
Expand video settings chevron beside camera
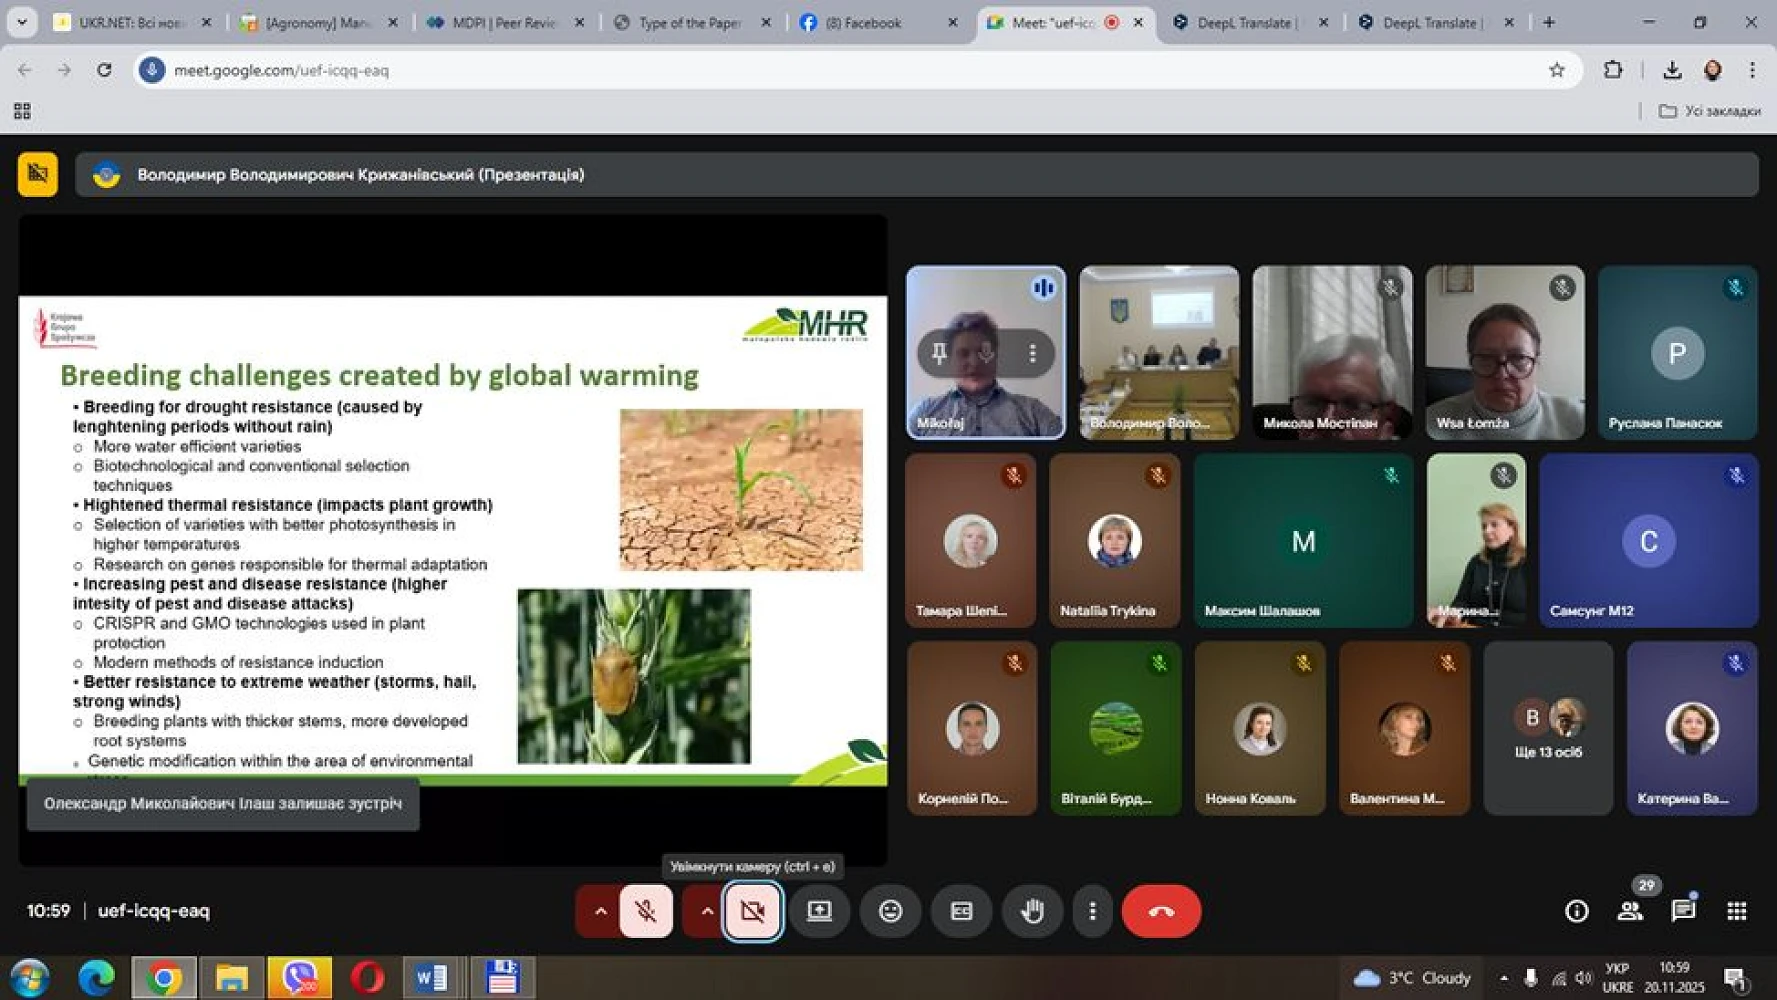pyautogui.click(x=707, y=911)
